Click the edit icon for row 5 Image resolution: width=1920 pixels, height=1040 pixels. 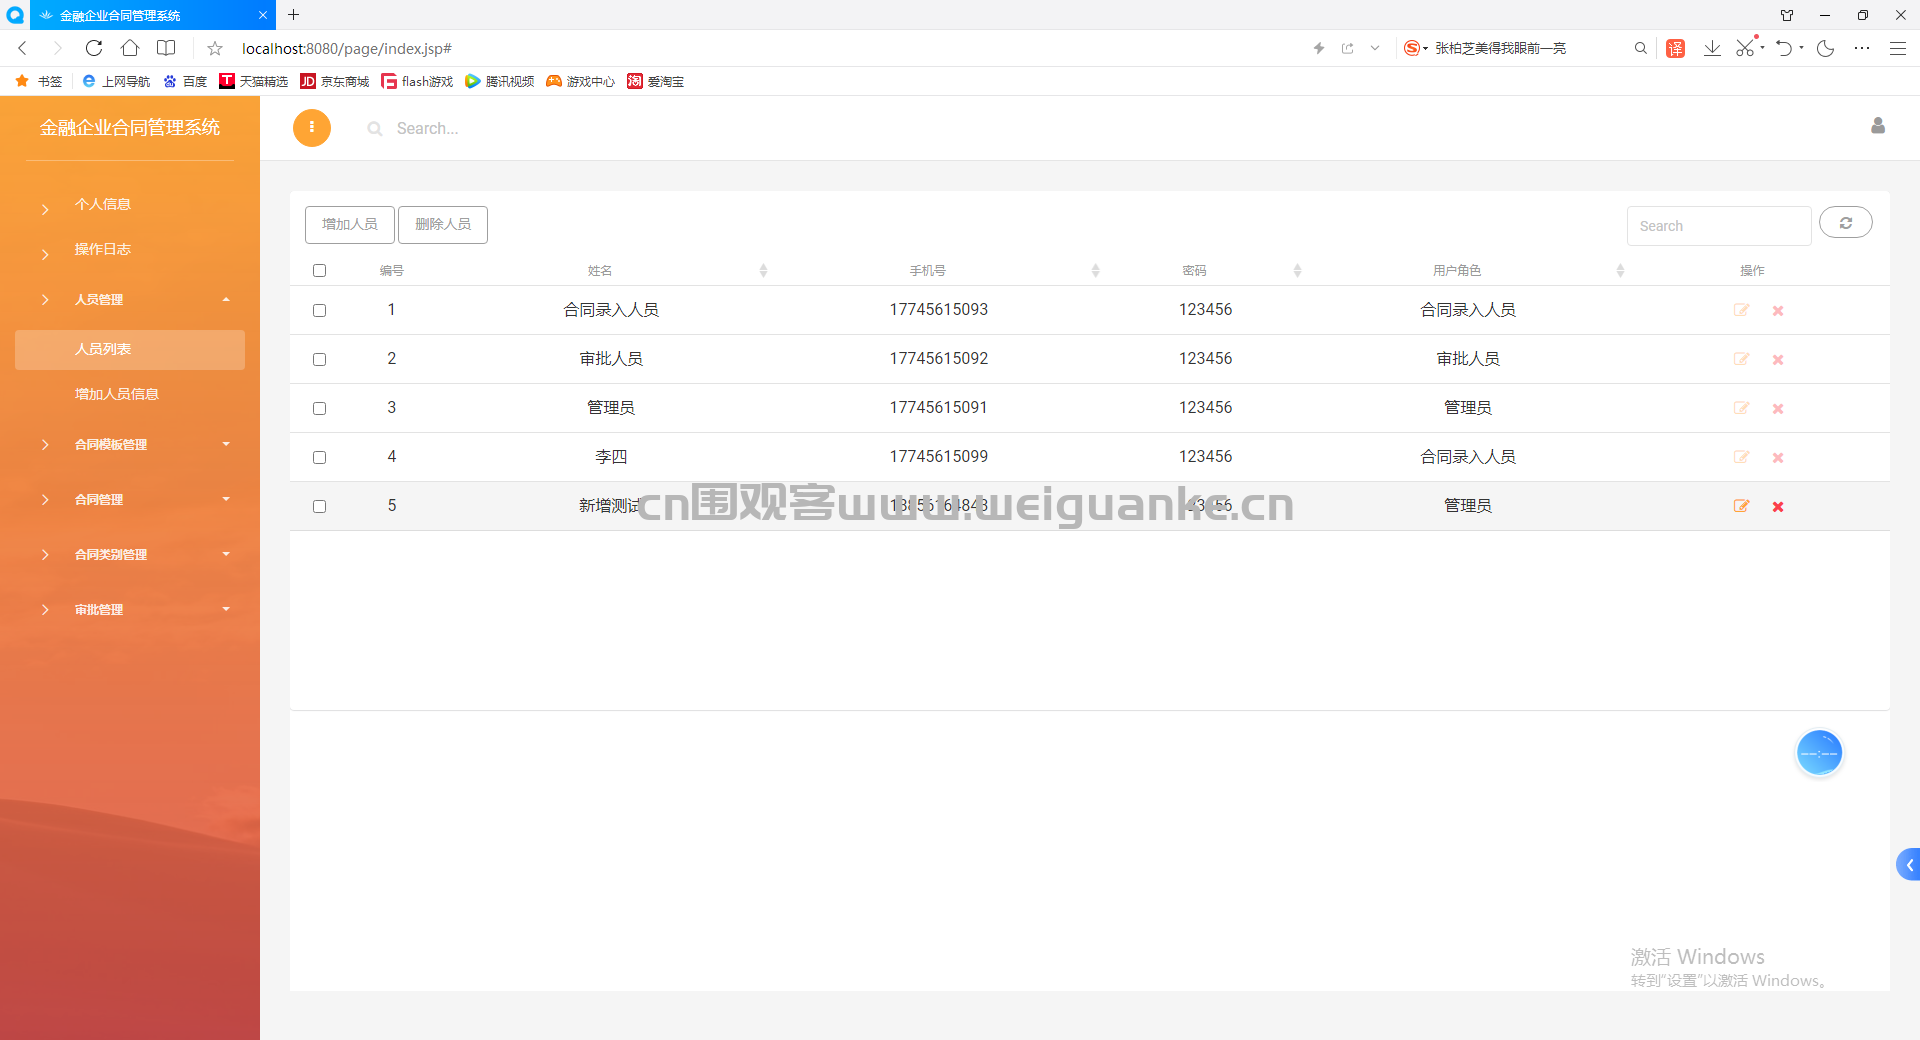click(1741, 506)
